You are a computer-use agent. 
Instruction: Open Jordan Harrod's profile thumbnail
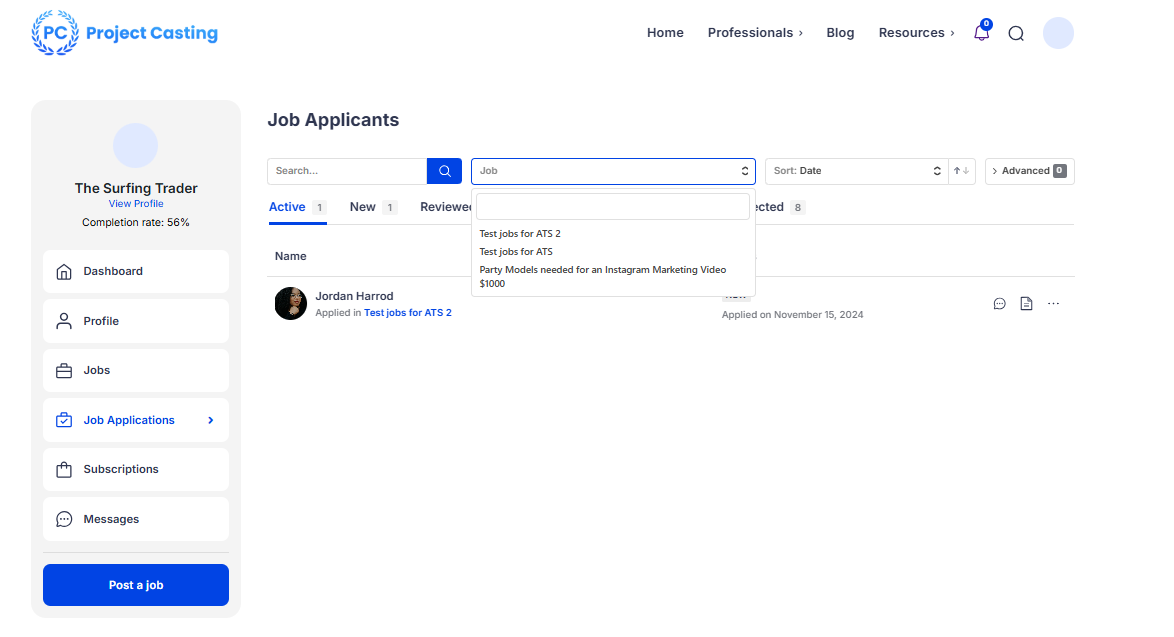click(290, 303)
